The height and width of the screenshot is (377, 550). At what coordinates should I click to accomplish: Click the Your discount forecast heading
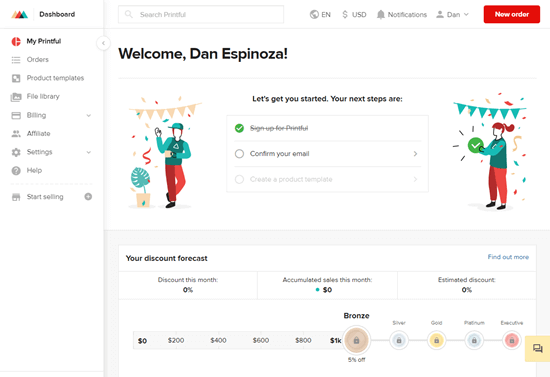pos(167,258)
